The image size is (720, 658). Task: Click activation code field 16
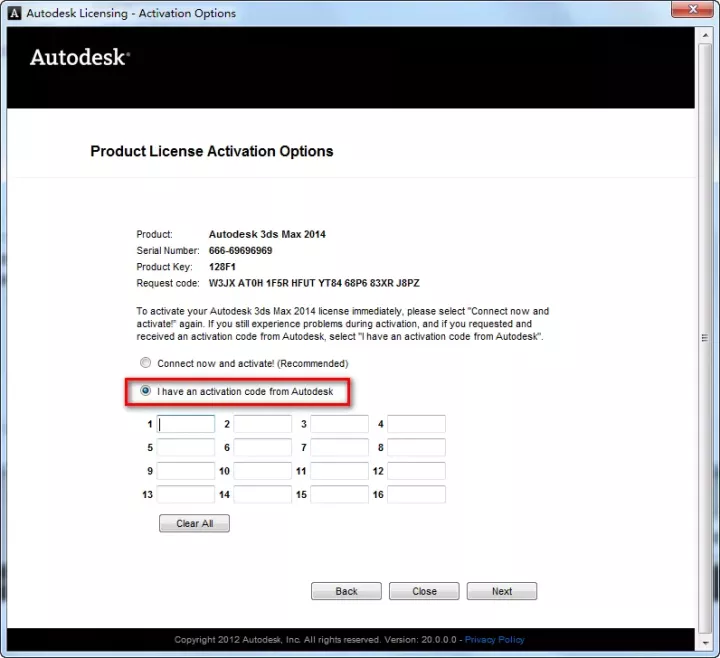(416, 495)
